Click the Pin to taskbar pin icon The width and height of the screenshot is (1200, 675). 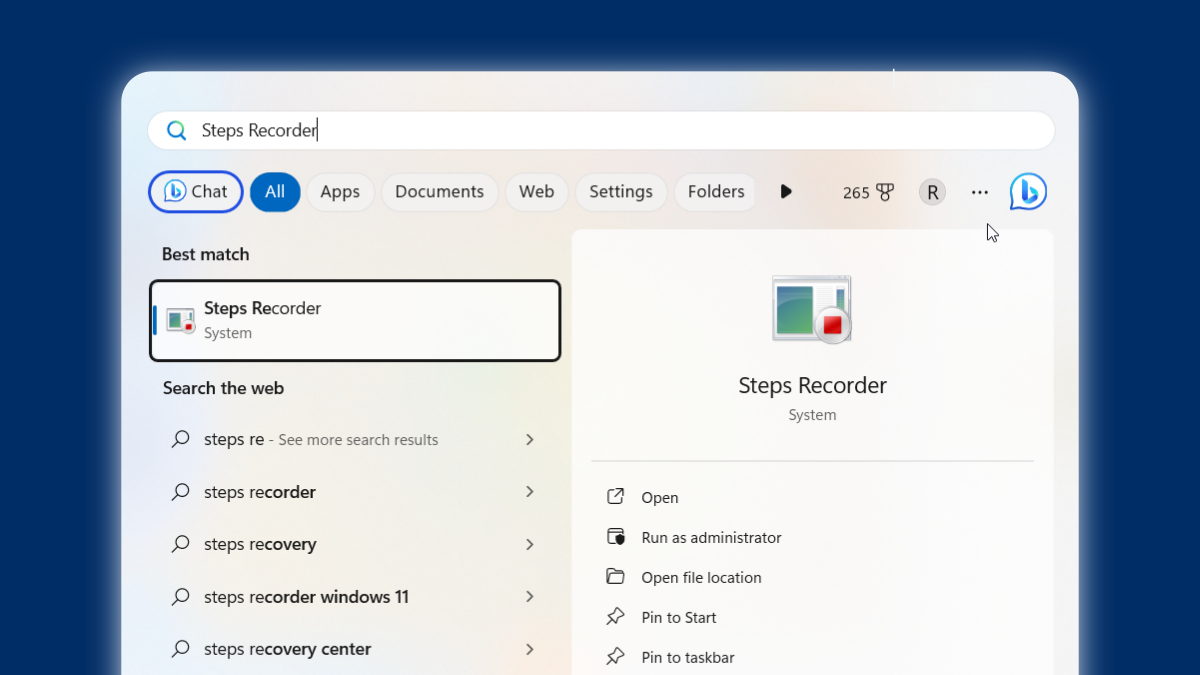pos(616,657)
